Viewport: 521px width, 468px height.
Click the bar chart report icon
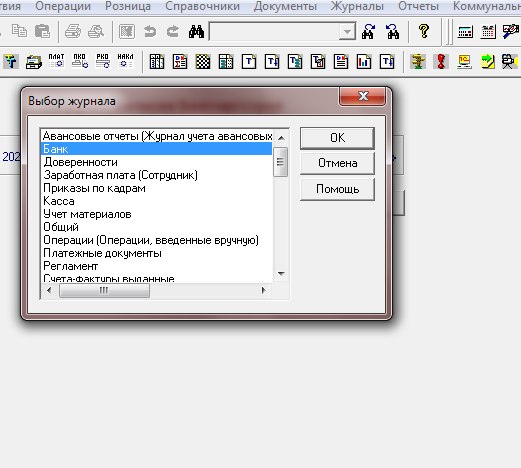[x=364, y=62]
